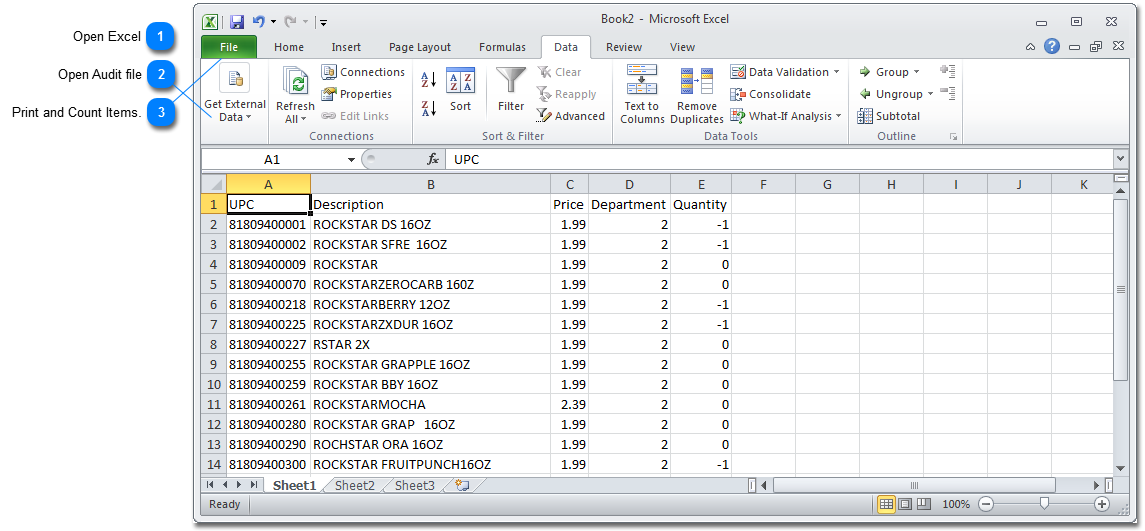
Task: Click the Undo icon in Quick Access toolbar
Action: [x=259, y=21]
